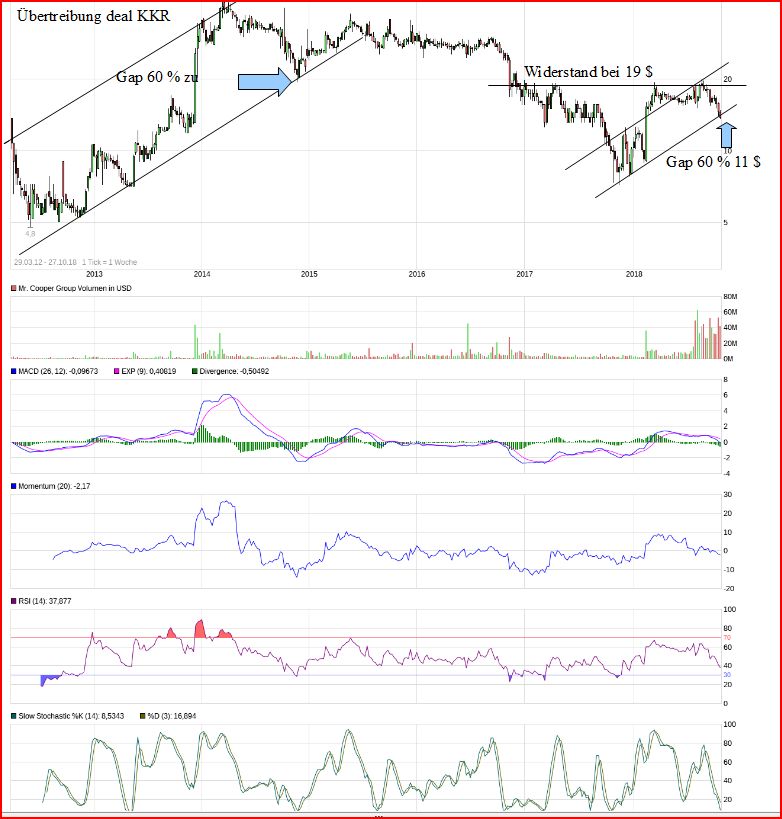Click the 80M volume axis label
The width and height of the screenshot is (782, 819).
730,297
